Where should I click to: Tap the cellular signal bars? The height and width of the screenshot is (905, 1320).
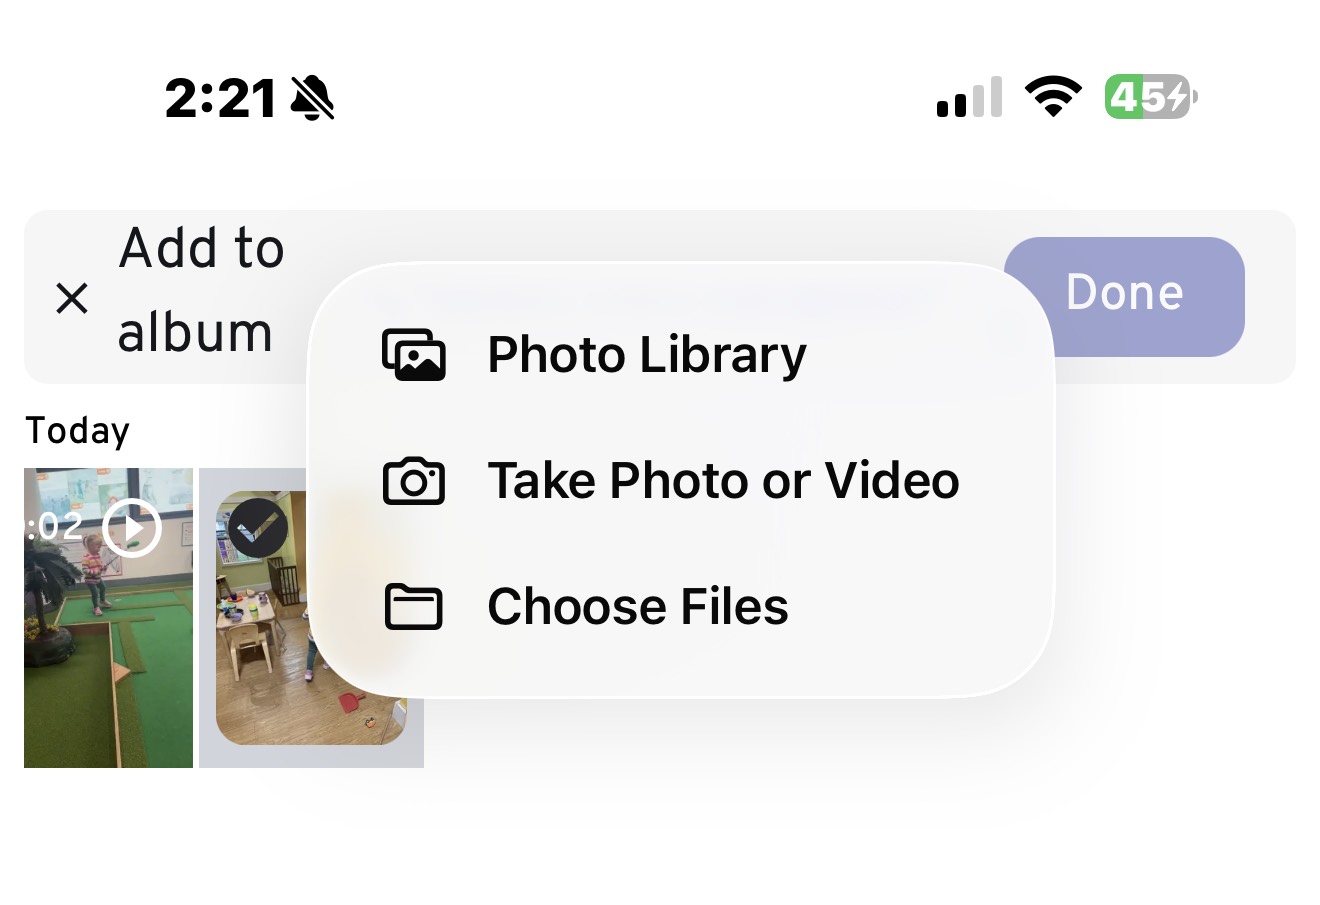(x=969, y=98)
